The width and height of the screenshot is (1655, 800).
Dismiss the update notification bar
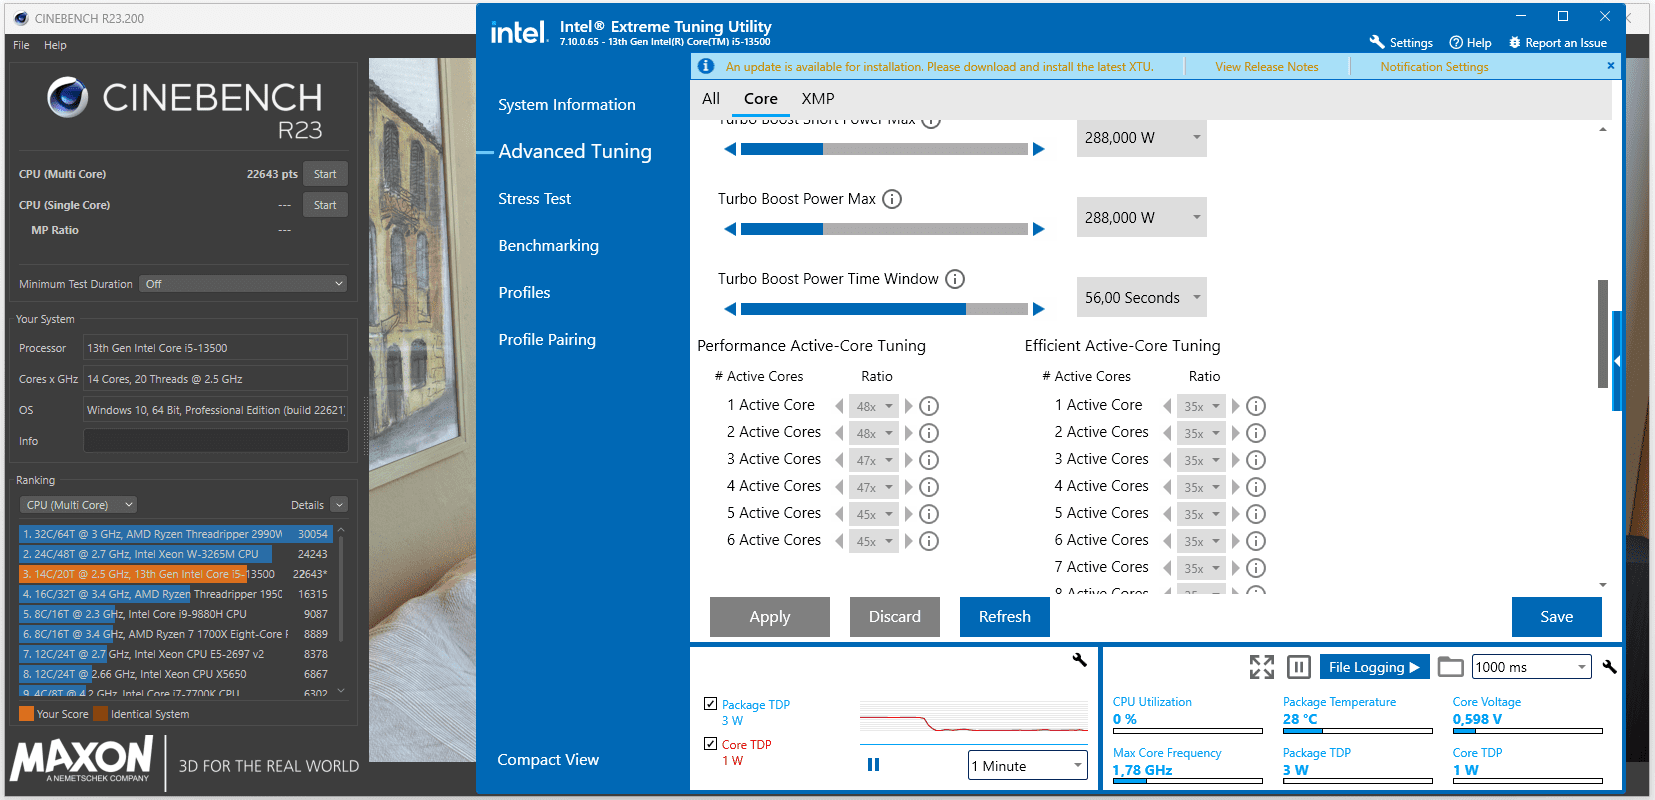[x=1610, y=66]
